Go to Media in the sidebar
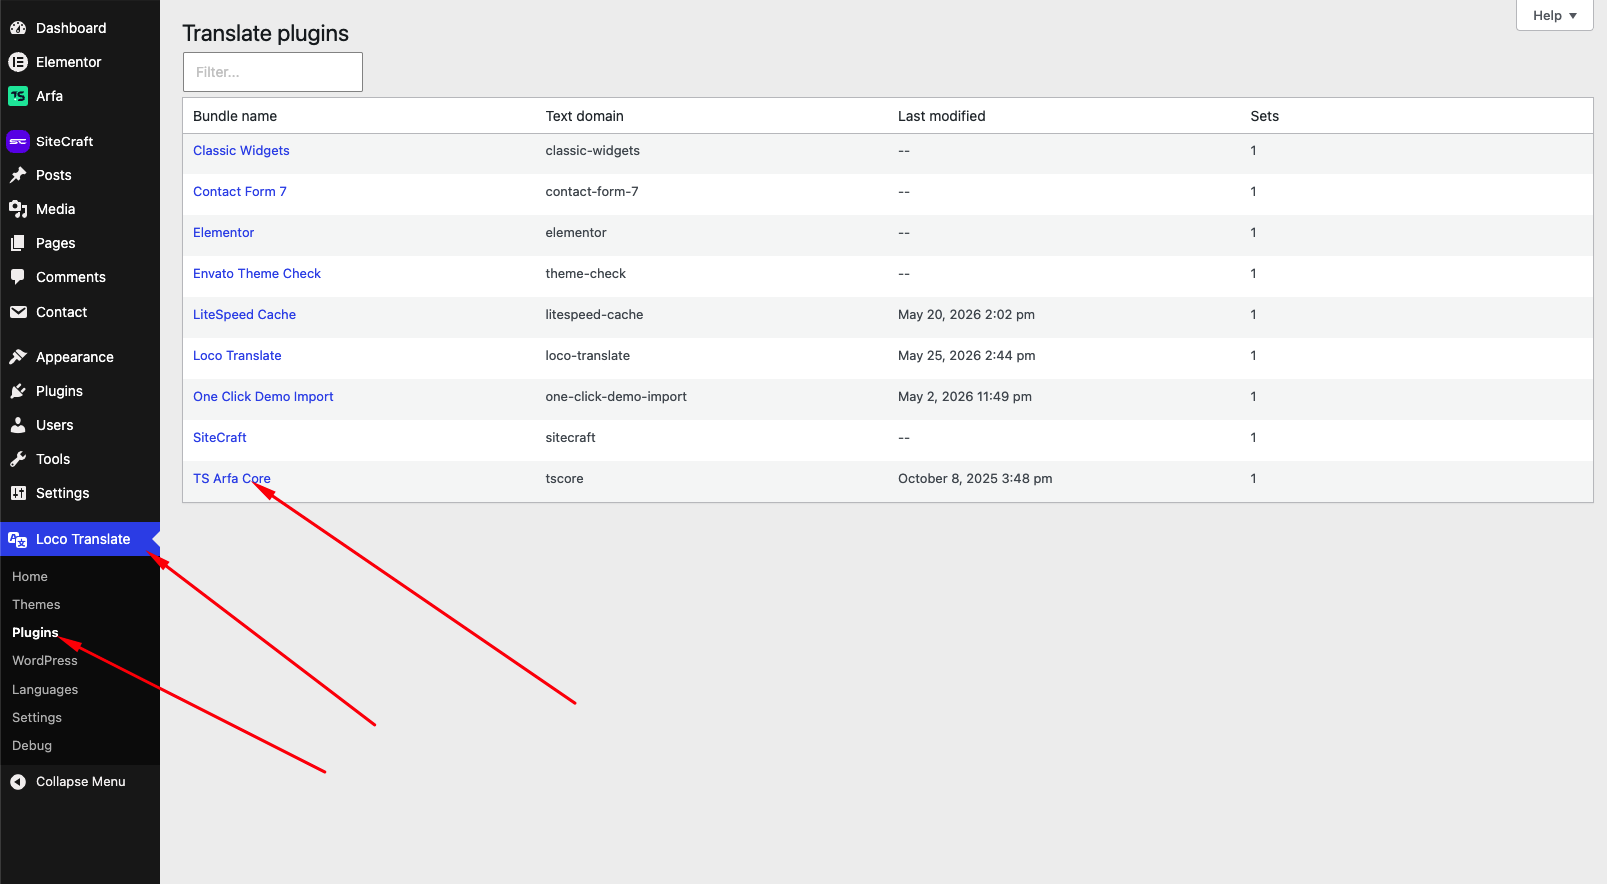Screen dimensions: 1607x884 (56, 209)
